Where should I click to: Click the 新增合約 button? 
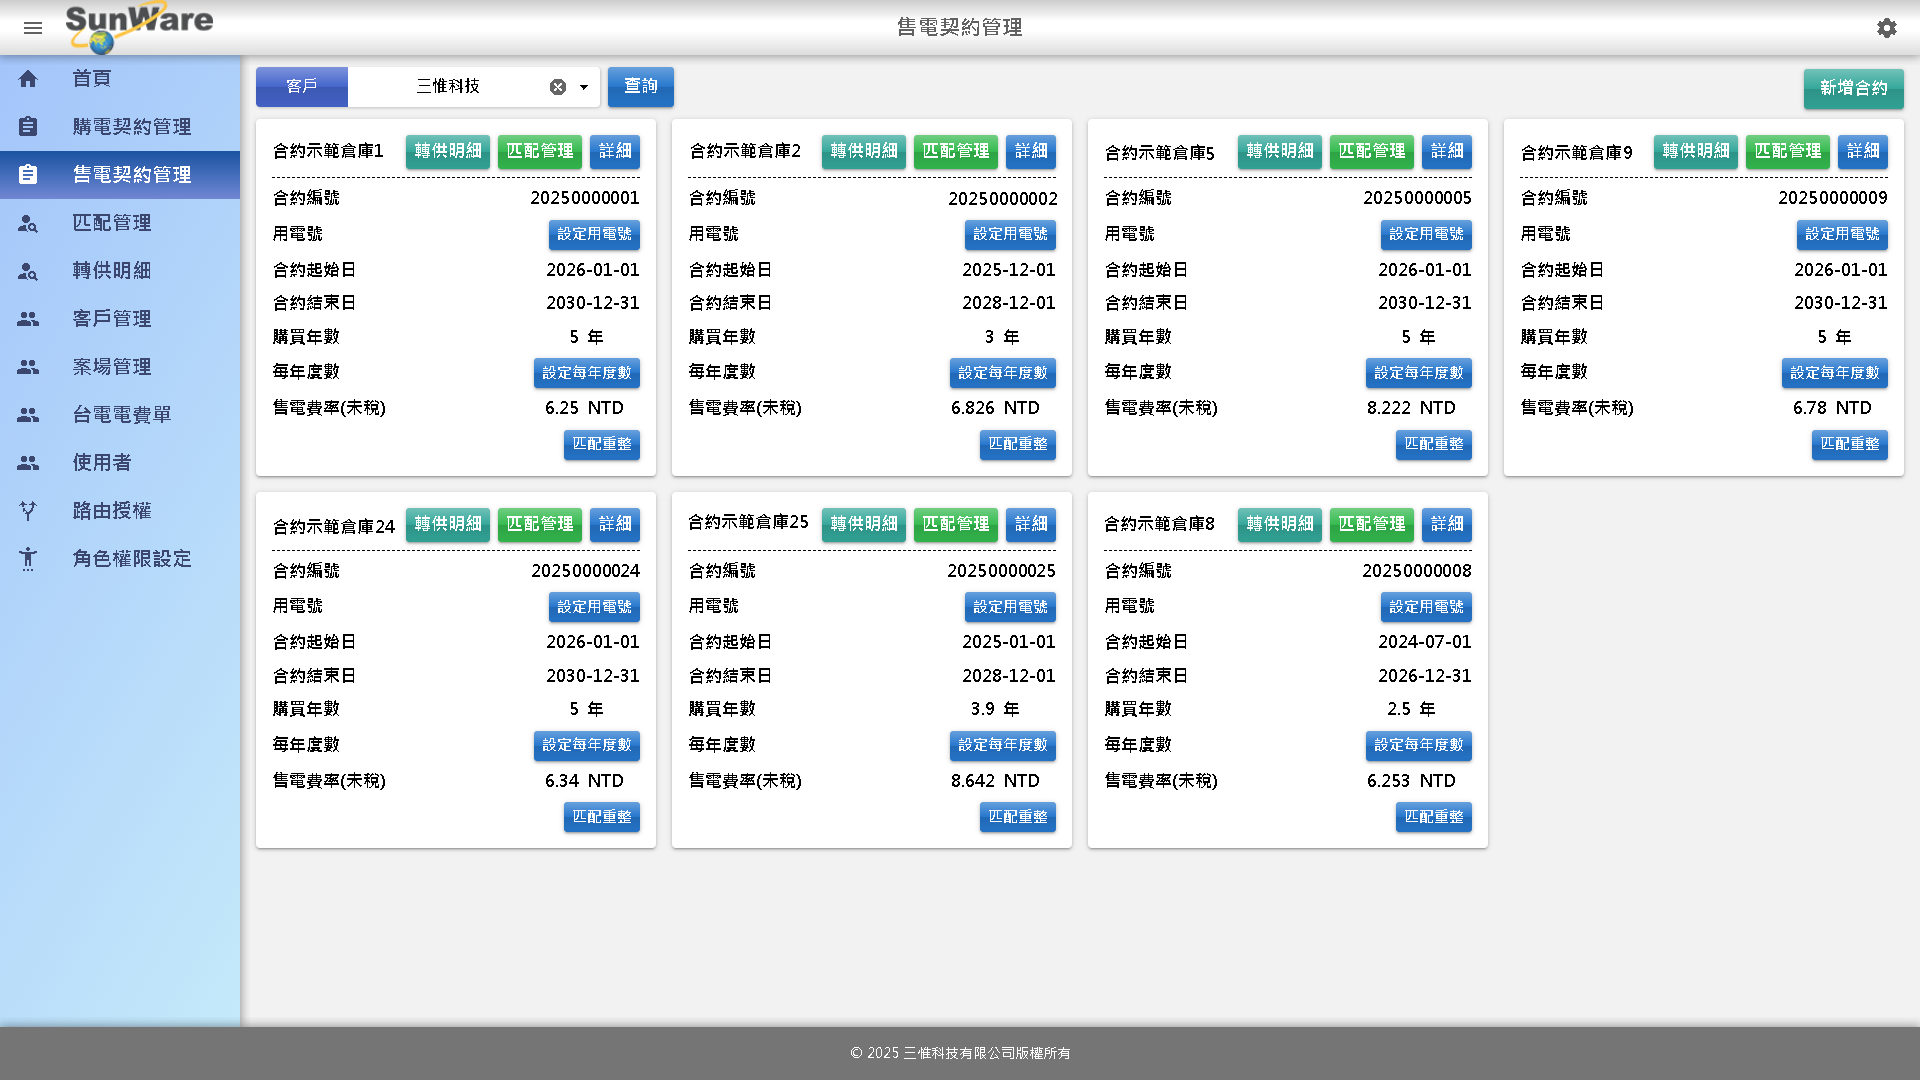pos(1853,88)
